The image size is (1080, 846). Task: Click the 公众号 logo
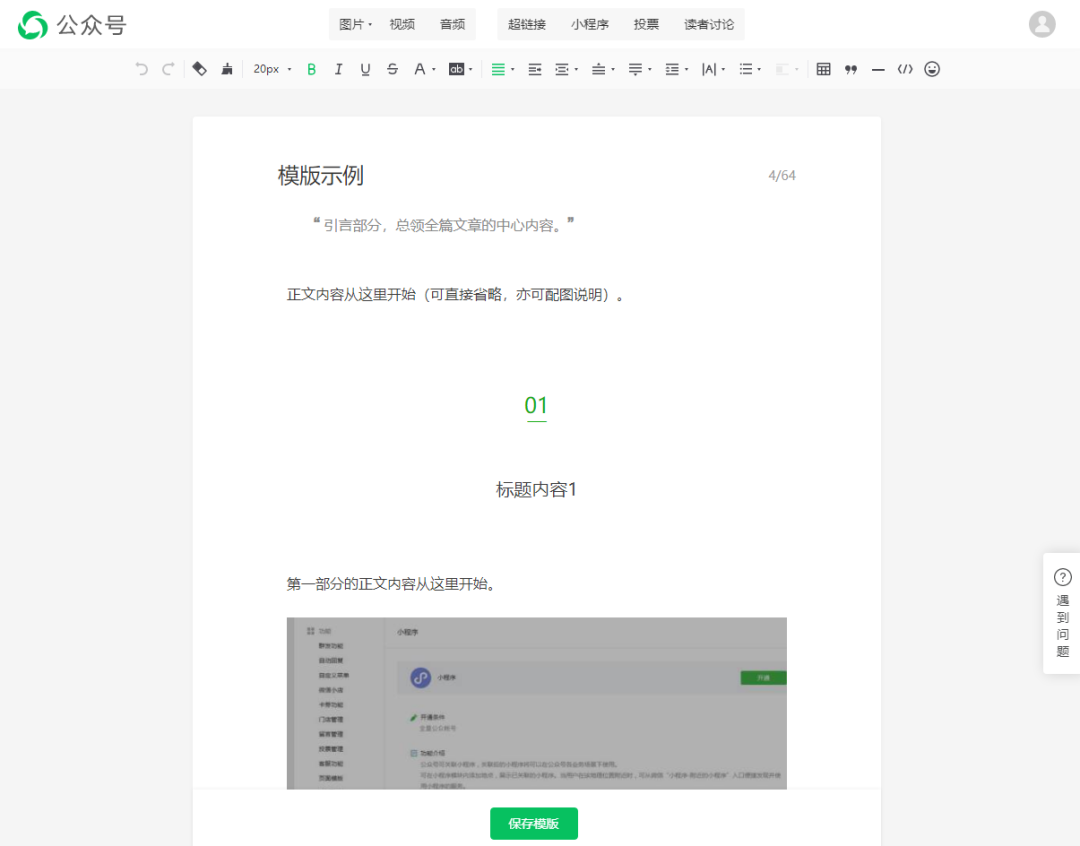click(x=72, y=25)
